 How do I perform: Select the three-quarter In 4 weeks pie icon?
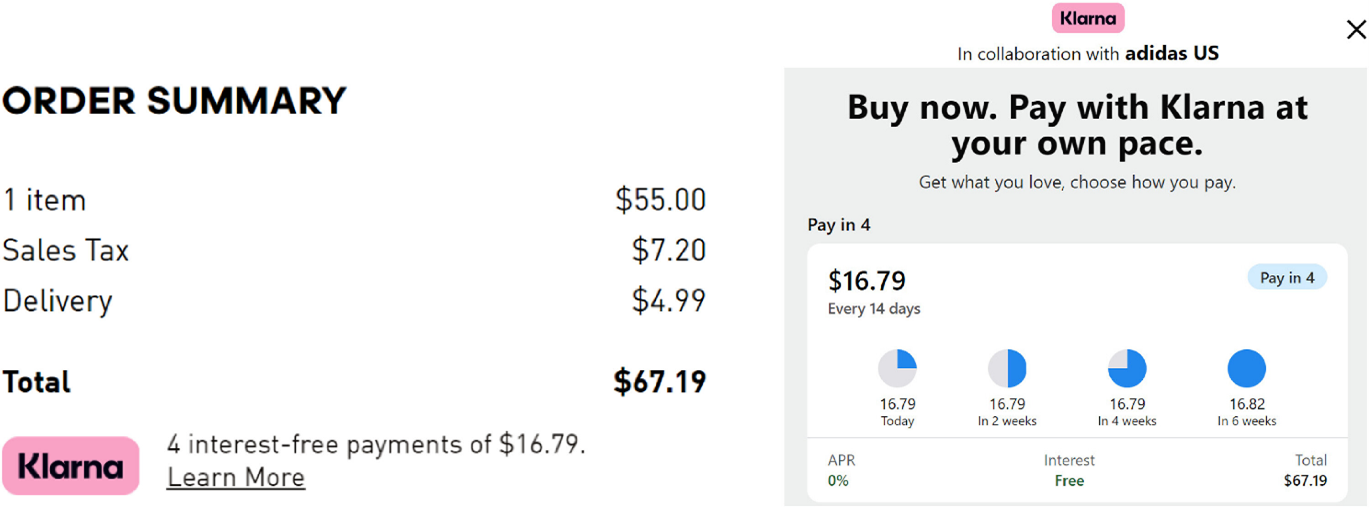(x=1127, y=369)
